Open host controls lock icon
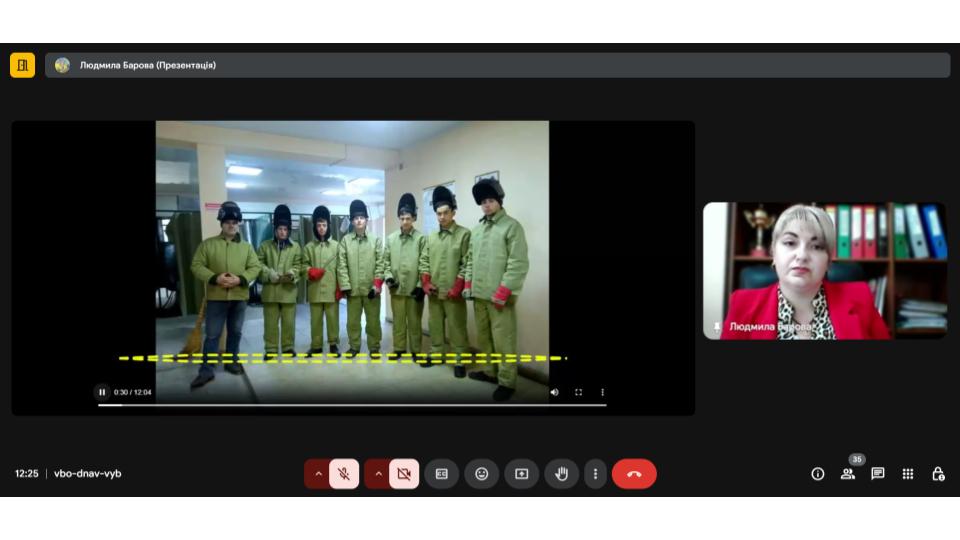 938,474
